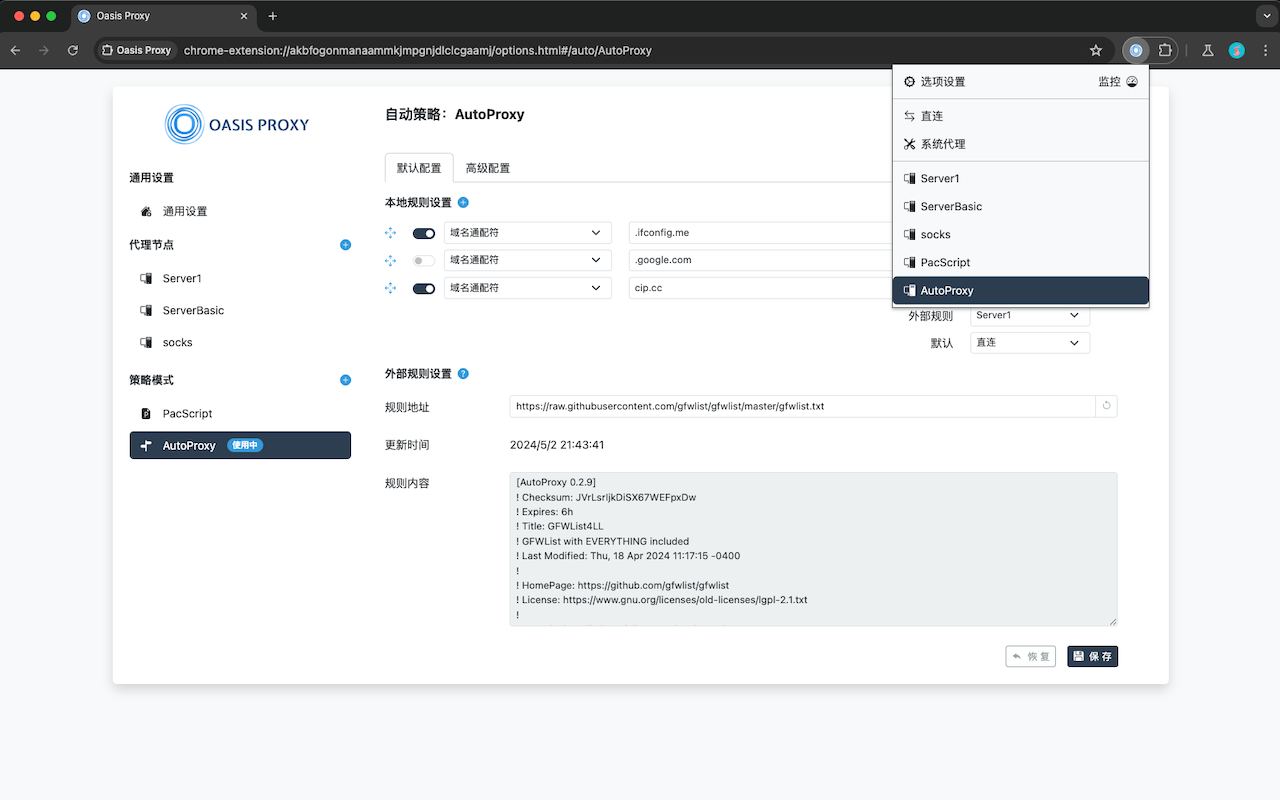Choose AutoProxy in the popup list
Viewport: 1280px width, 800px height.
click(x=1021, y=290)
